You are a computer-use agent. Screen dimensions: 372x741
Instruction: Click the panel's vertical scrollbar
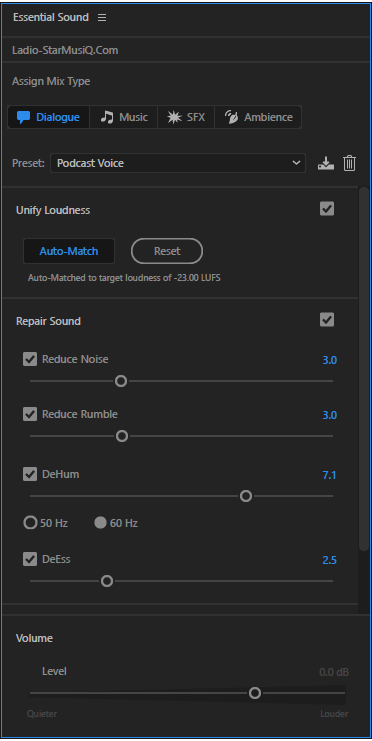pos(363,369)
